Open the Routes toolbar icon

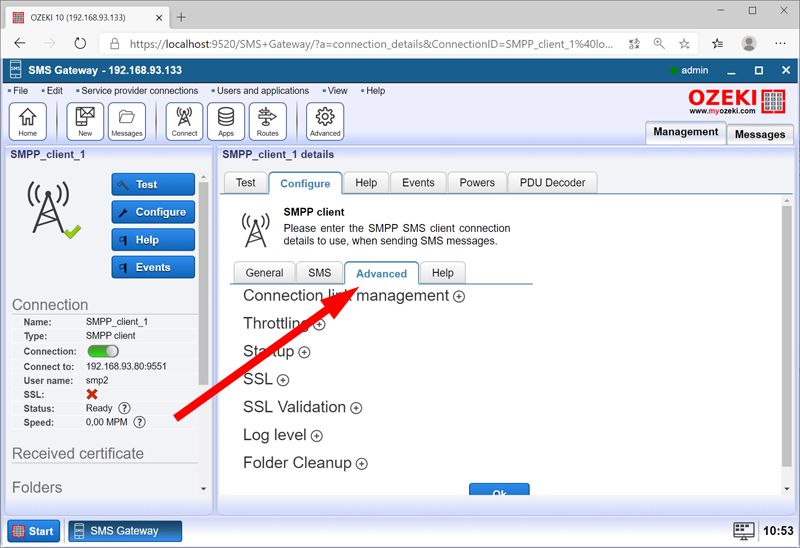pos(267,121)
